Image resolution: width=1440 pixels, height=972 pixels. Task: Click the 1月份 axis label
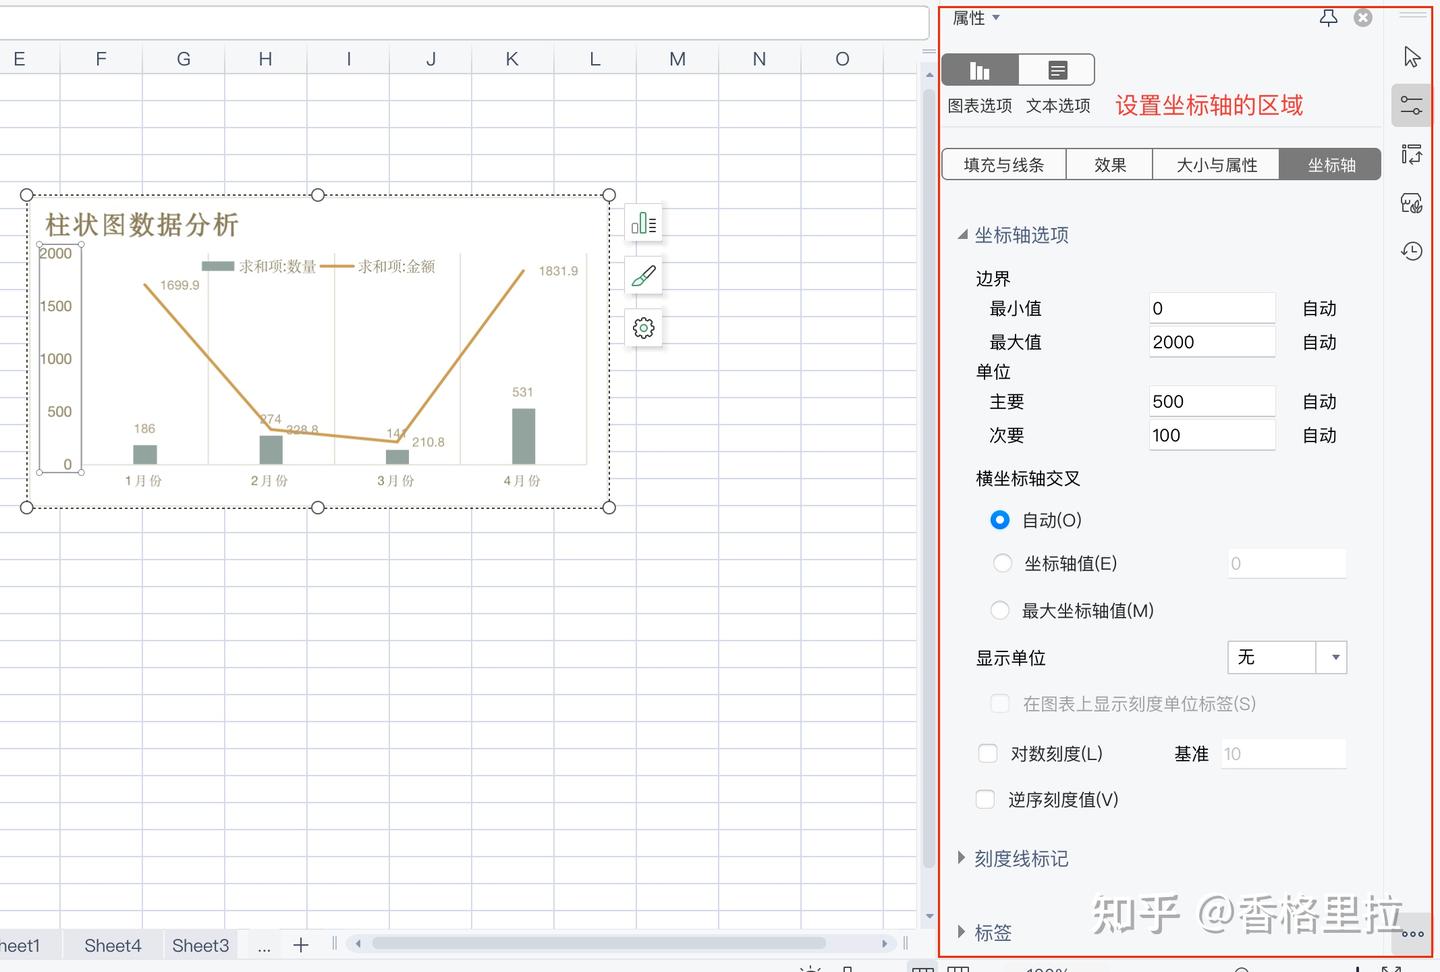click(x=143, y=481)
